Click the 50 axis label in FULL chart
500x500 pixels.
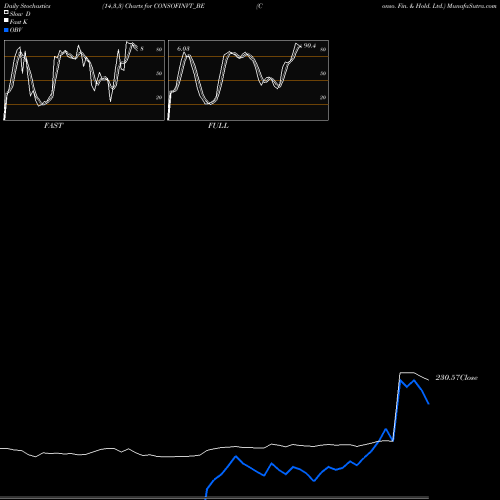[x=323, y=73]
